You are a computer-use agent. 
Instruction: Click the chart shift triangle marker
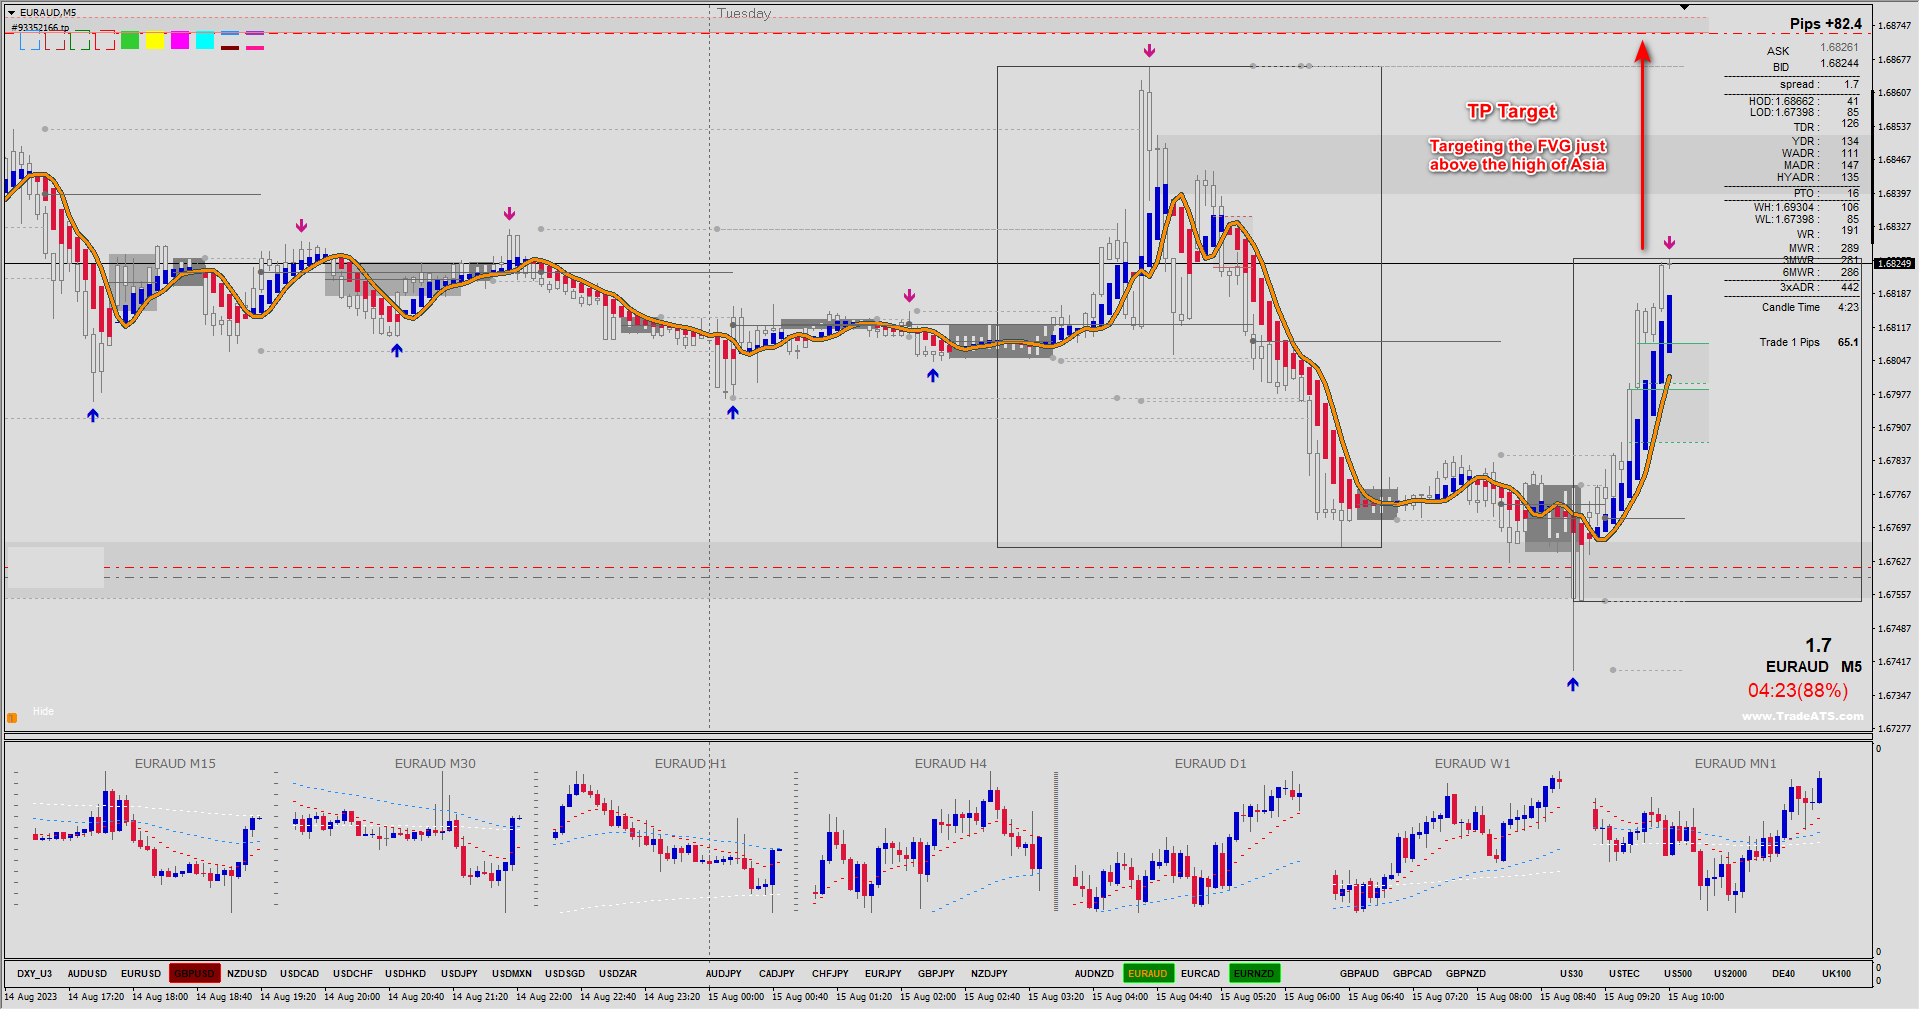pos(1684,8)
